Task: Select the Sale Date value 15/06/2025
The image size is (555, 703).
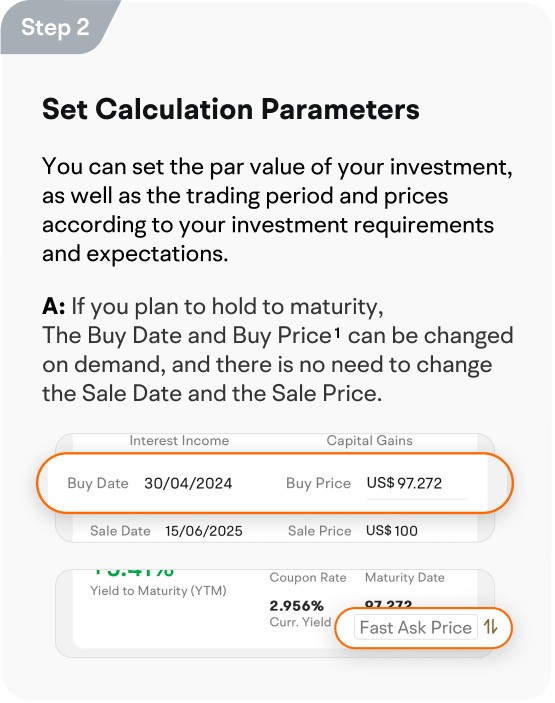Action: point(204,531)
